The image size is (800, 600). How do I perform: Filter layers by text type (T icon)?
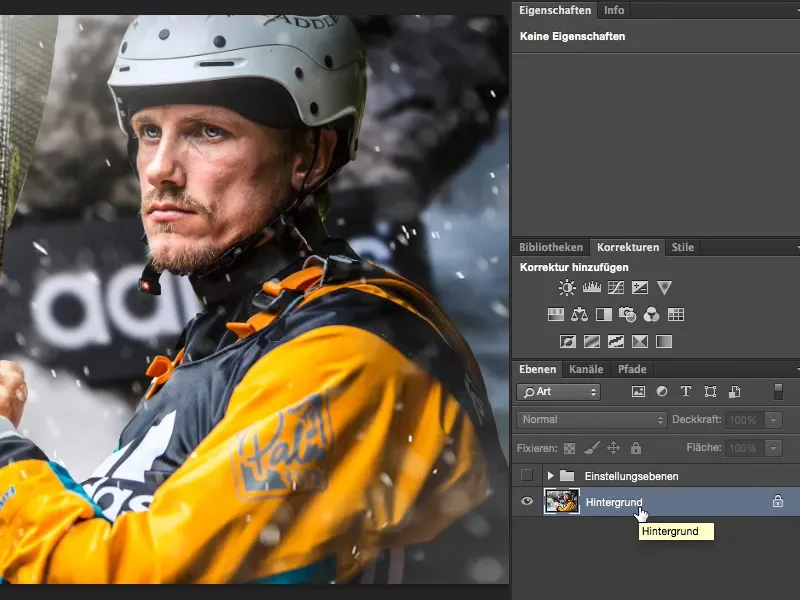pyautogui.click(x=686, y=392)
